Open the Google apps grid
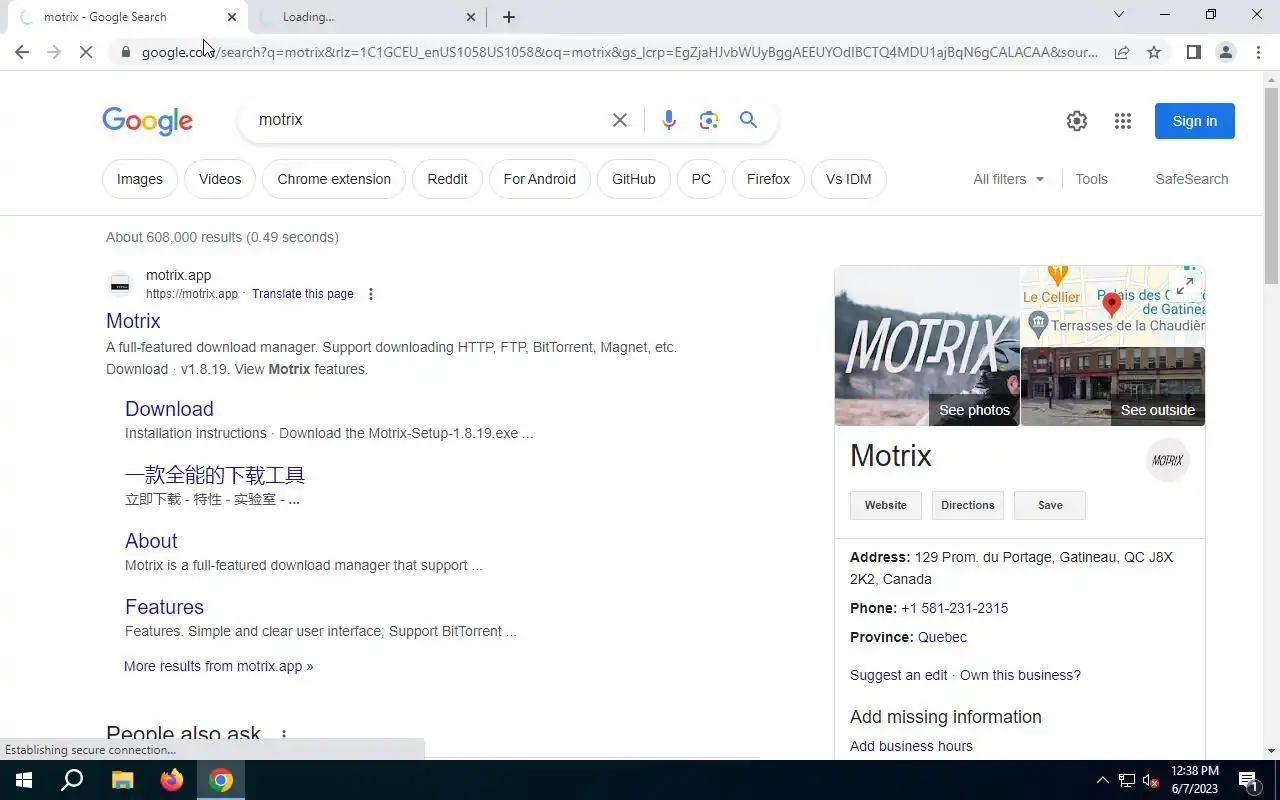Image resolution: width=1280 pixels, height=800 pixels. point(1123,121)
